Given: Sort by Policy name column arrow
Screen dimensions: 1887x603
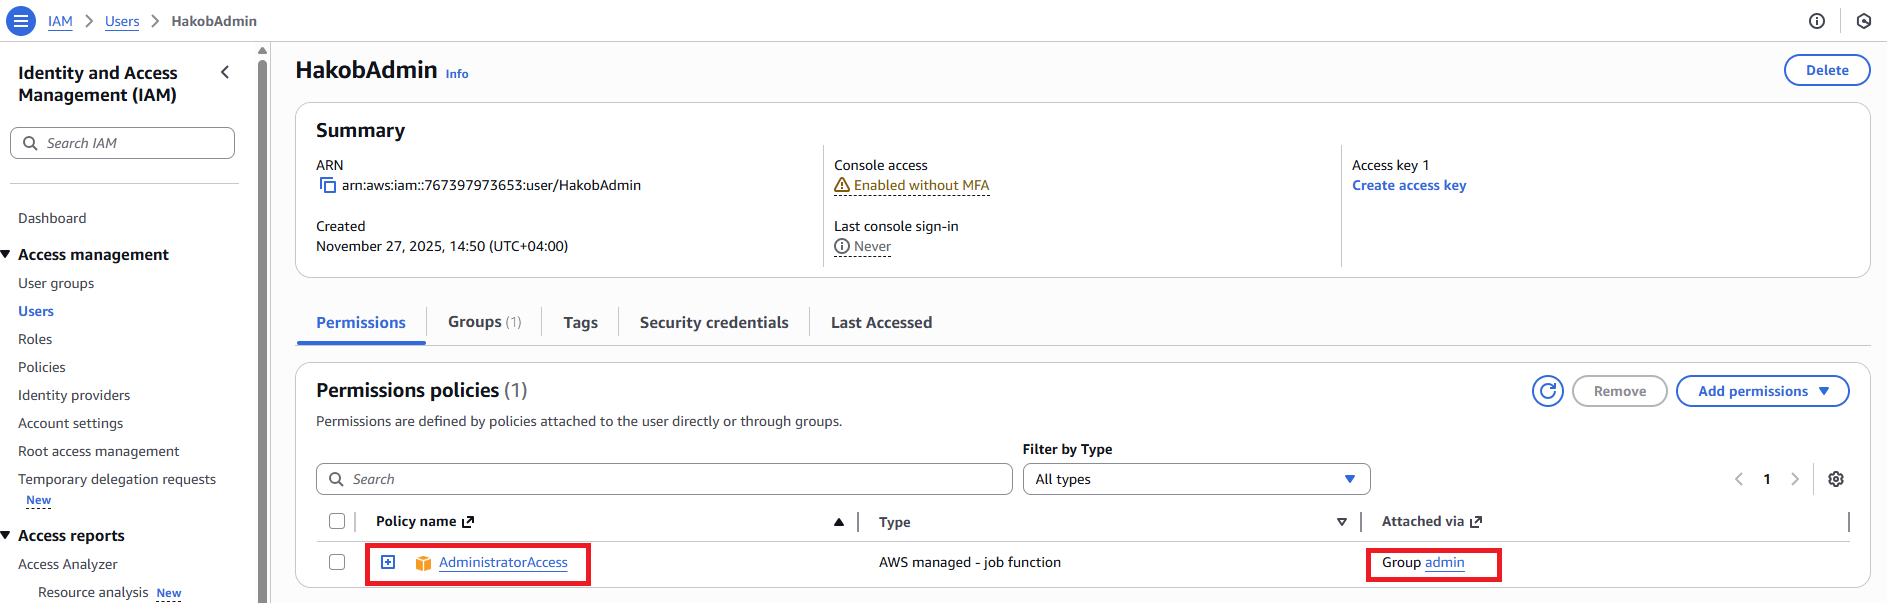Looking at the screenshot, I should (838, 522).
